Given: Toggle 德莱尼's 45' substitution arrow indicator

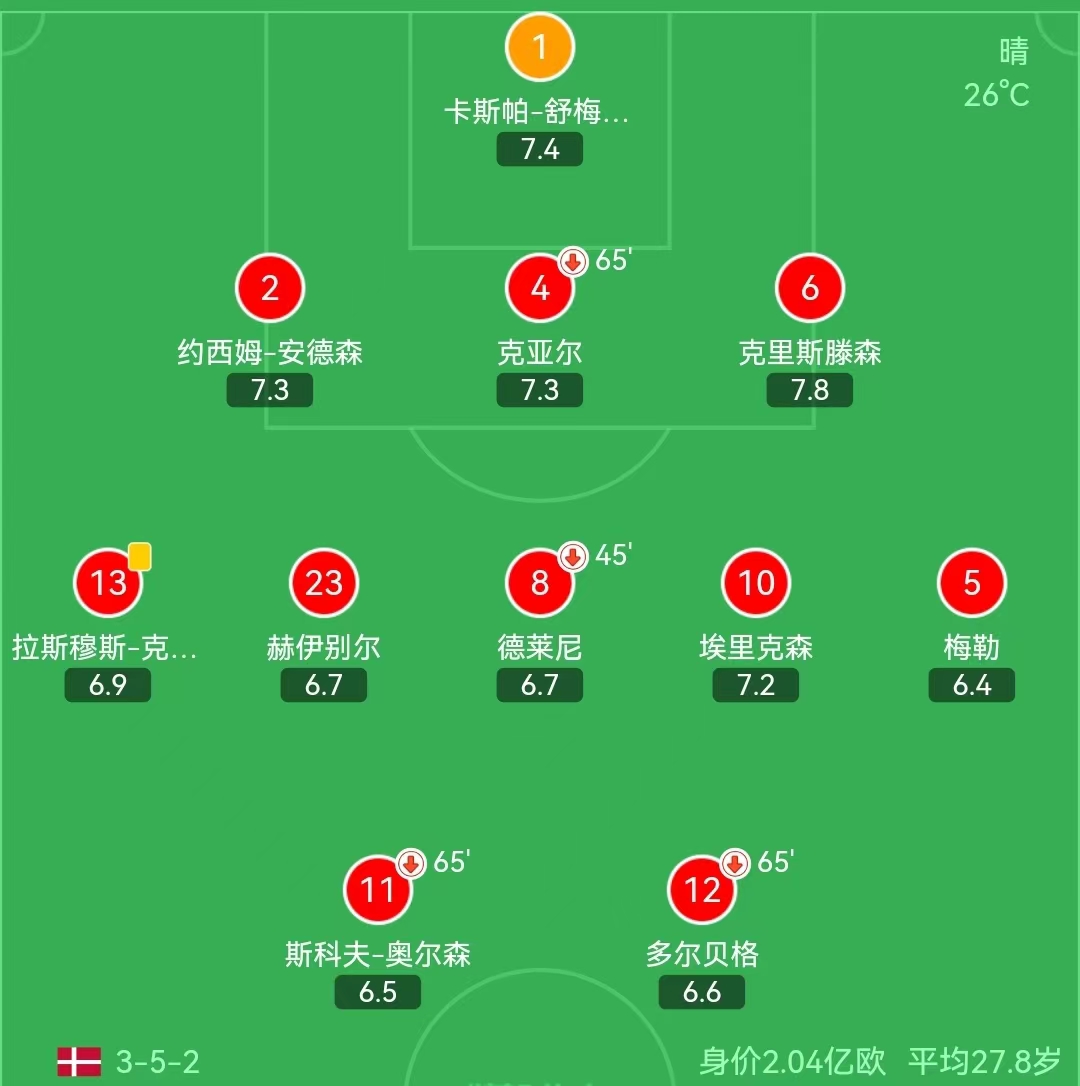Looking at the screenshot, I should point(571,557).
